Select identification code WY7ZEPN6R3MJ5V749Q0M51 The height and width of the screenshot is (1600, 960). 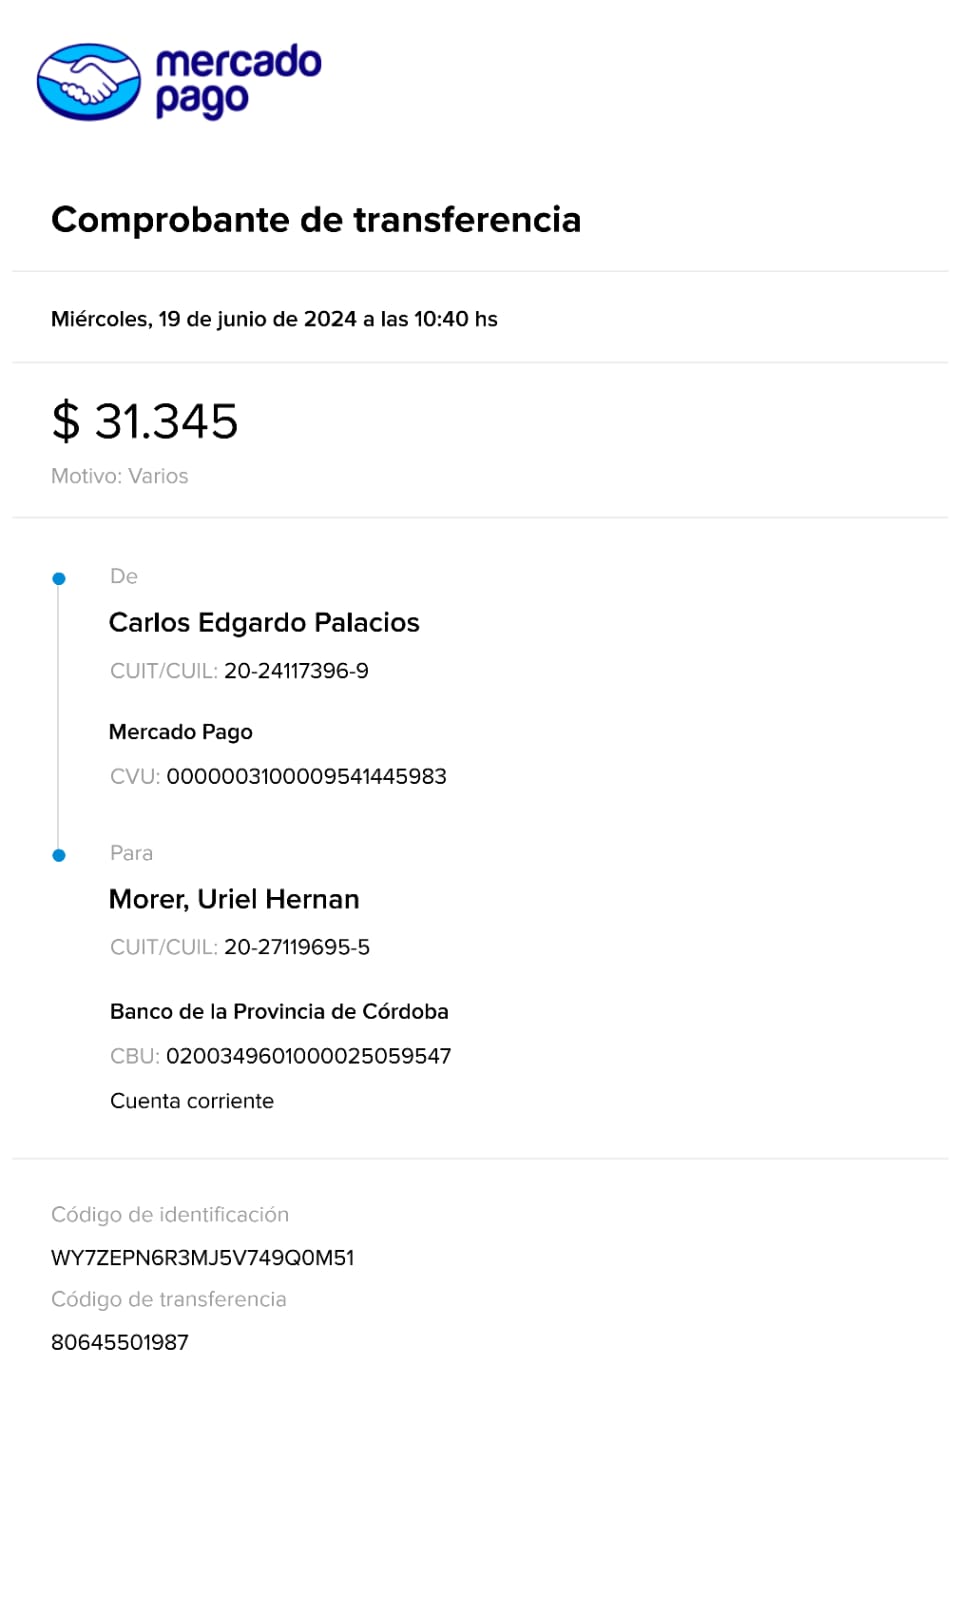click(x=203, y=1258)
